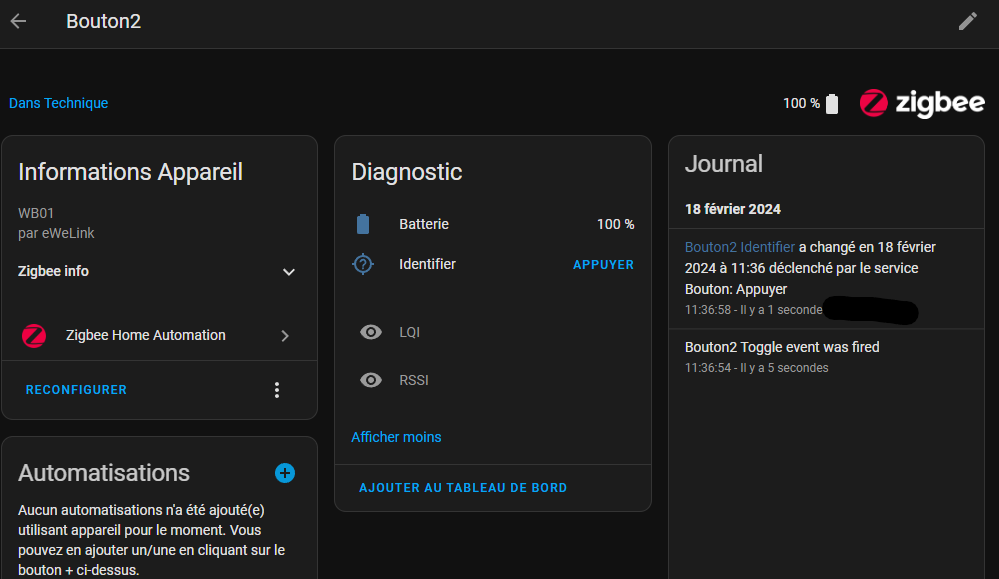This screenshot has height=579, width=999.
Task: Click the back arrow icon
Action: tap(18, 21)
